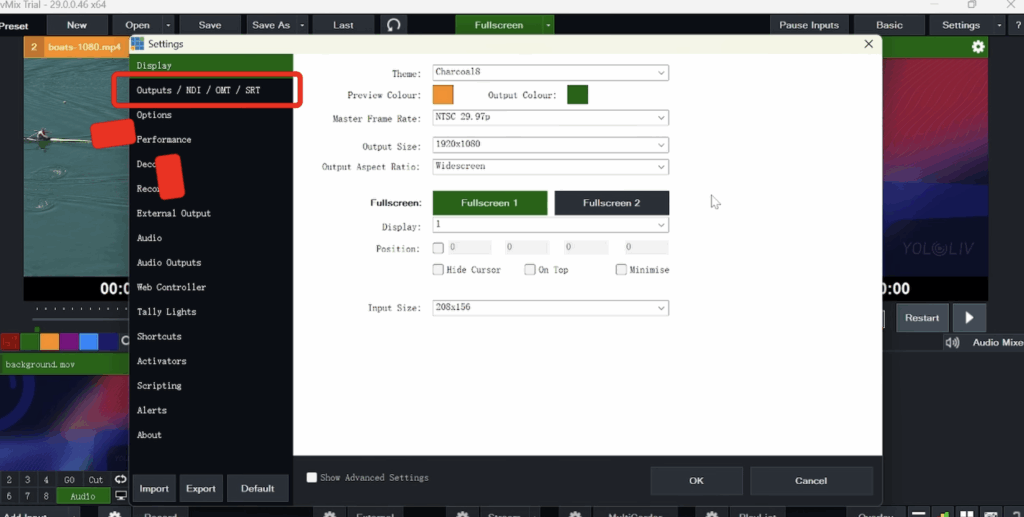This screenshot has height=517, width=1024.
Task: Toggle Show Advanced Settings checkbox
Action: coord(312,478)
